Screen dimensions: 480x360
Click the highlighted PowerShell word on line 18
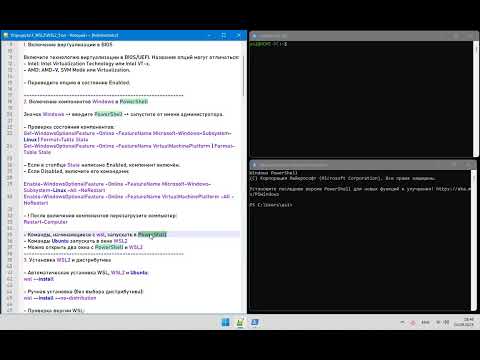[134, 101]
